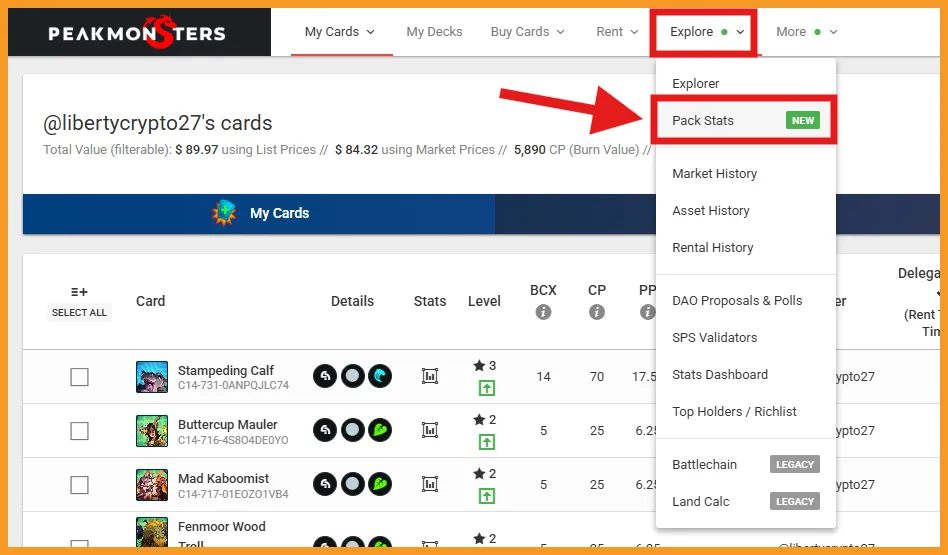Open Stats Dashboard entry

click(745, 374)
